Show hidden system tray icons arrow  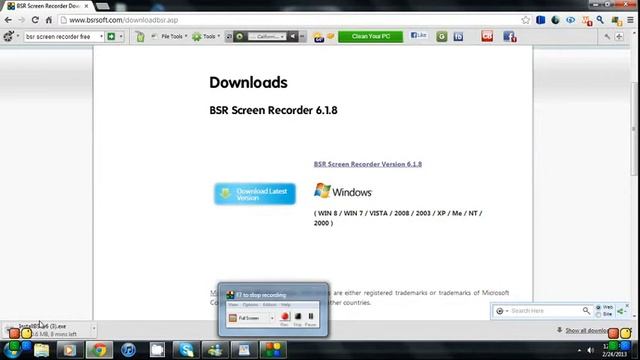click(x=579, y=350)
